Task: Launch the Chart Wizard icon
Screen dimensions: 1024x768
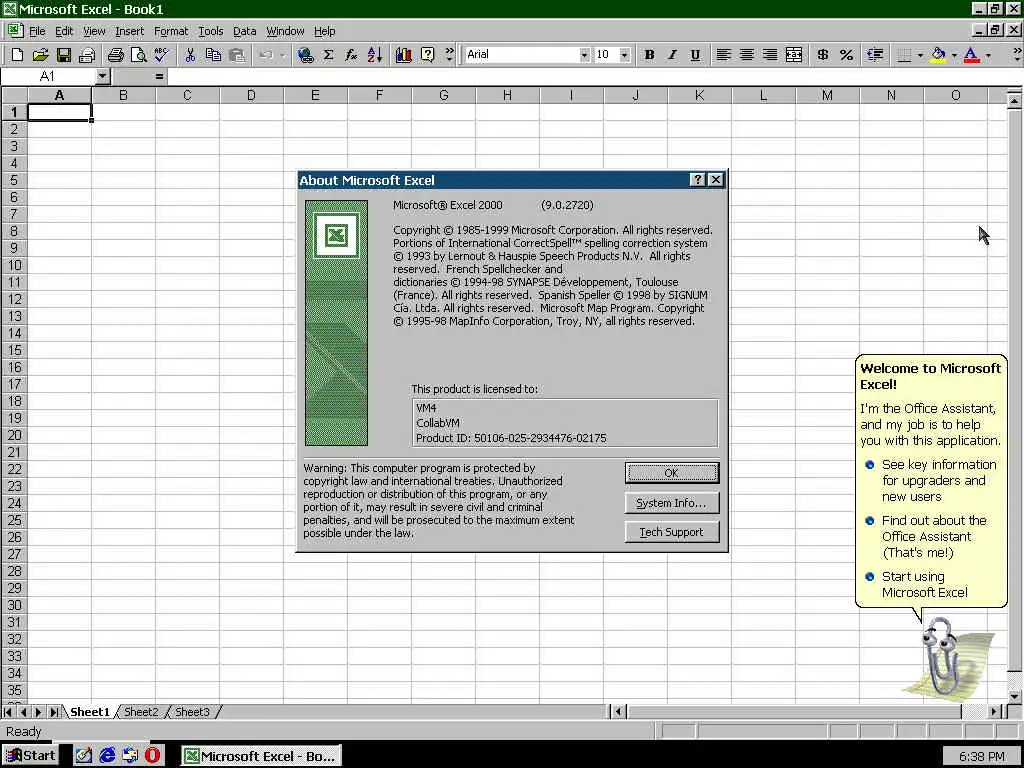Action: pyautogui.click(x=404, y=55)
